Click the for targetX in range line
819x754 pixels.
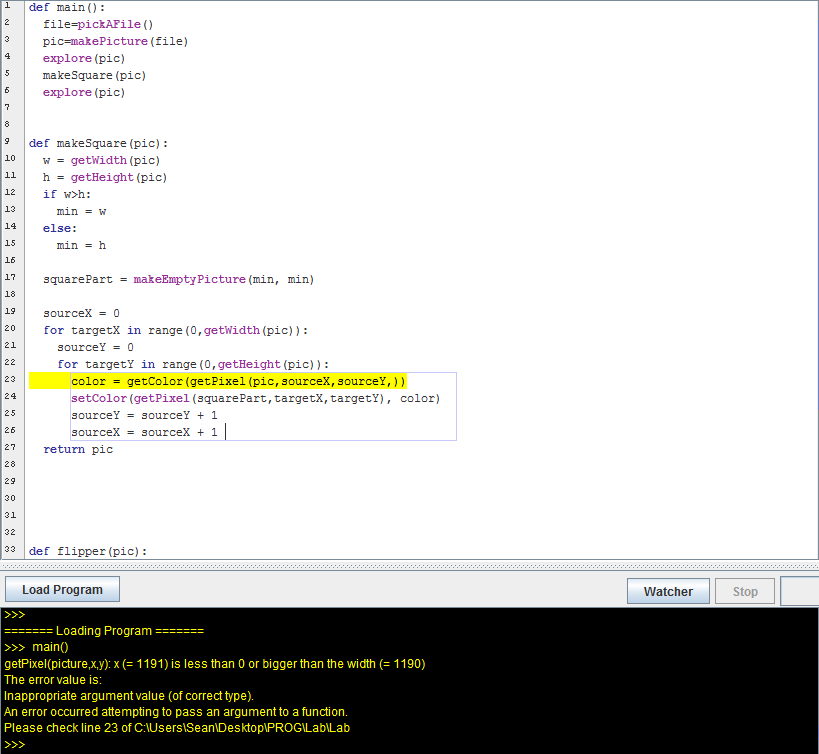(x=175, y=330)
